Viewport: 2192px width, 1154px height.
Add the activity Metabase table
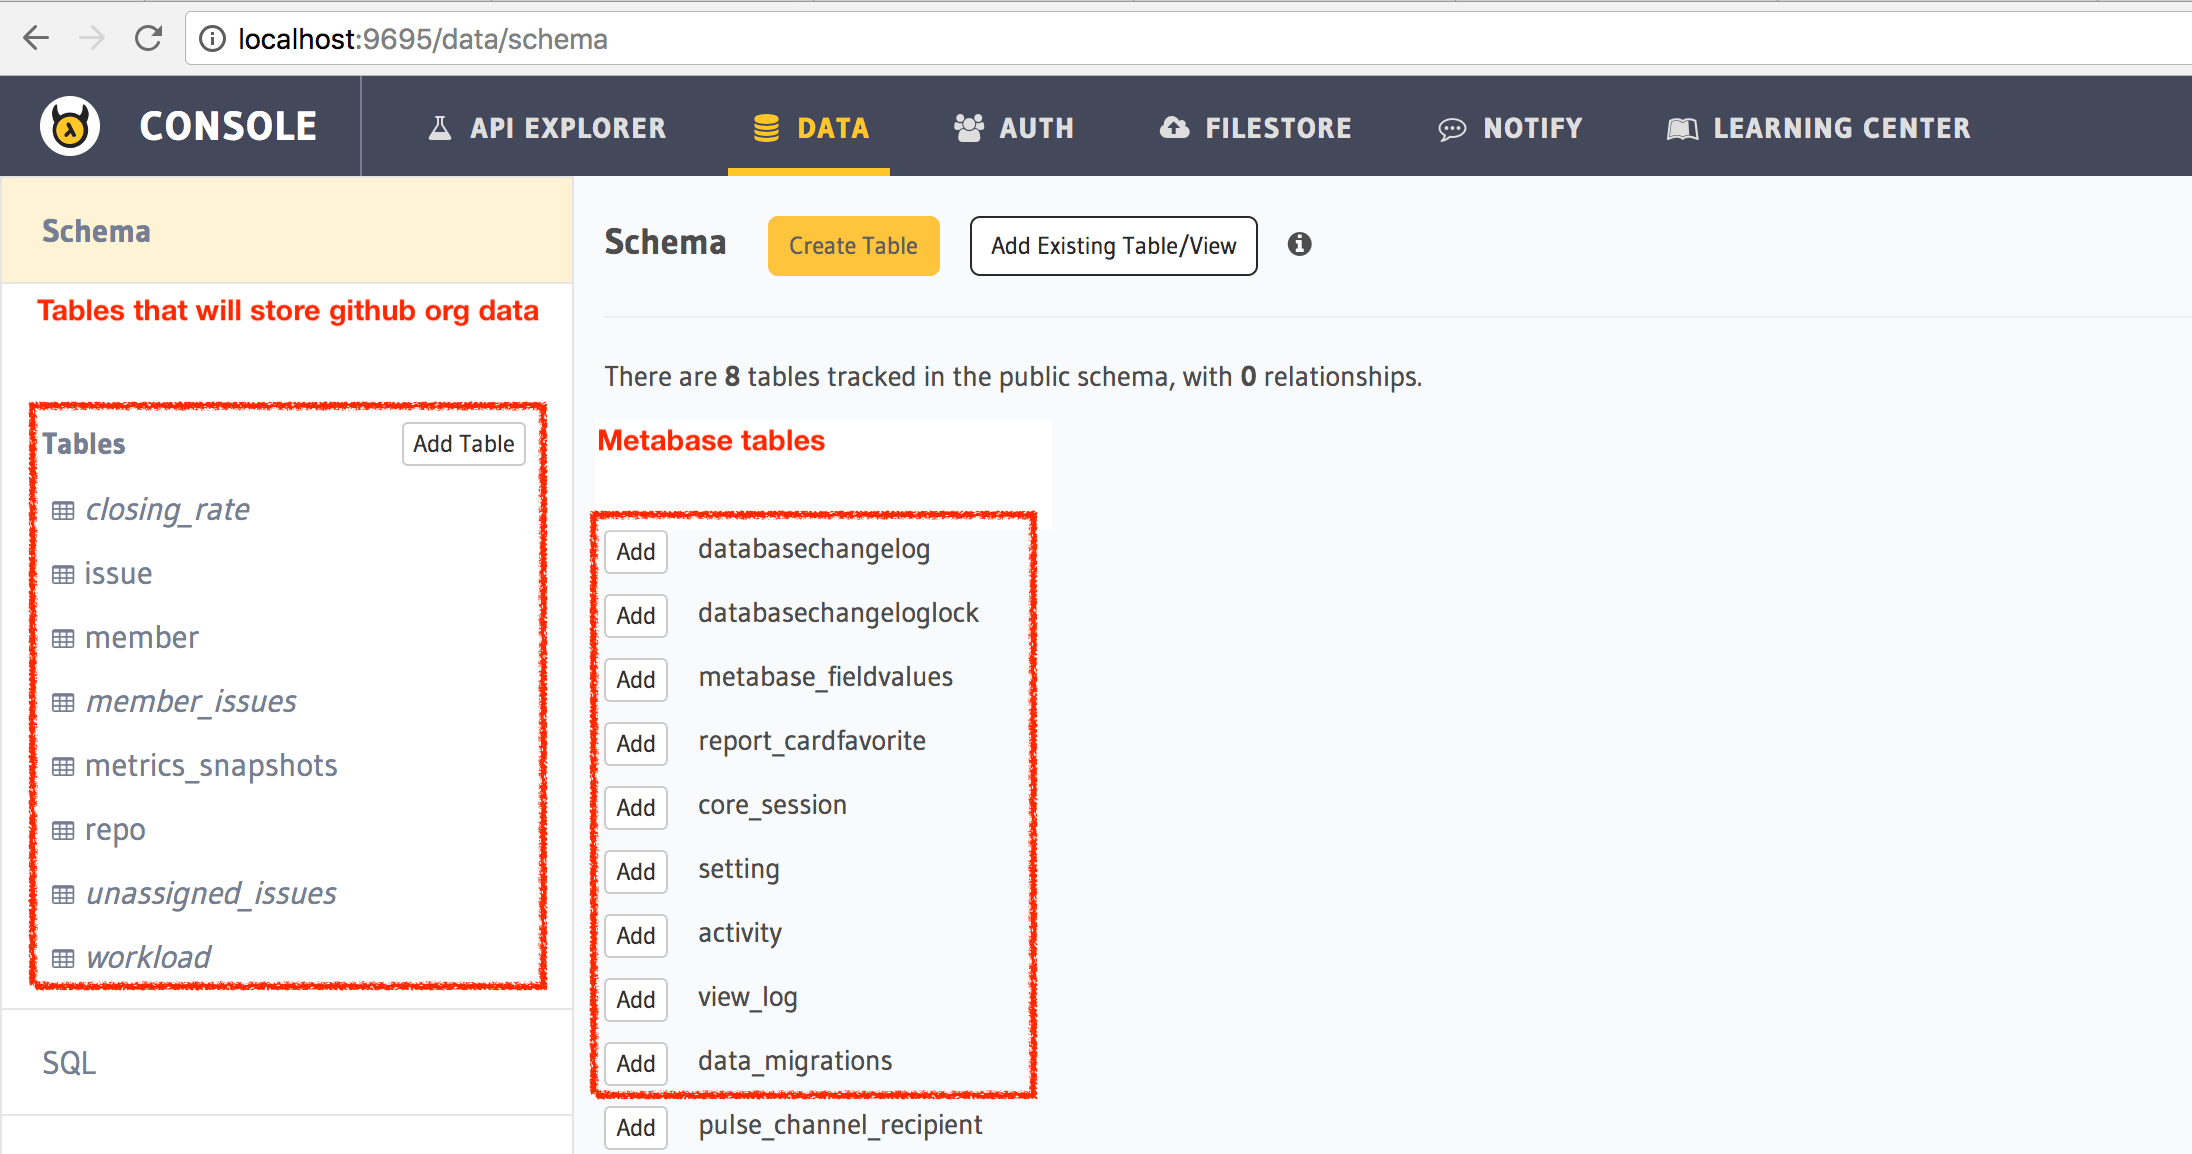[x=635, y=934]
